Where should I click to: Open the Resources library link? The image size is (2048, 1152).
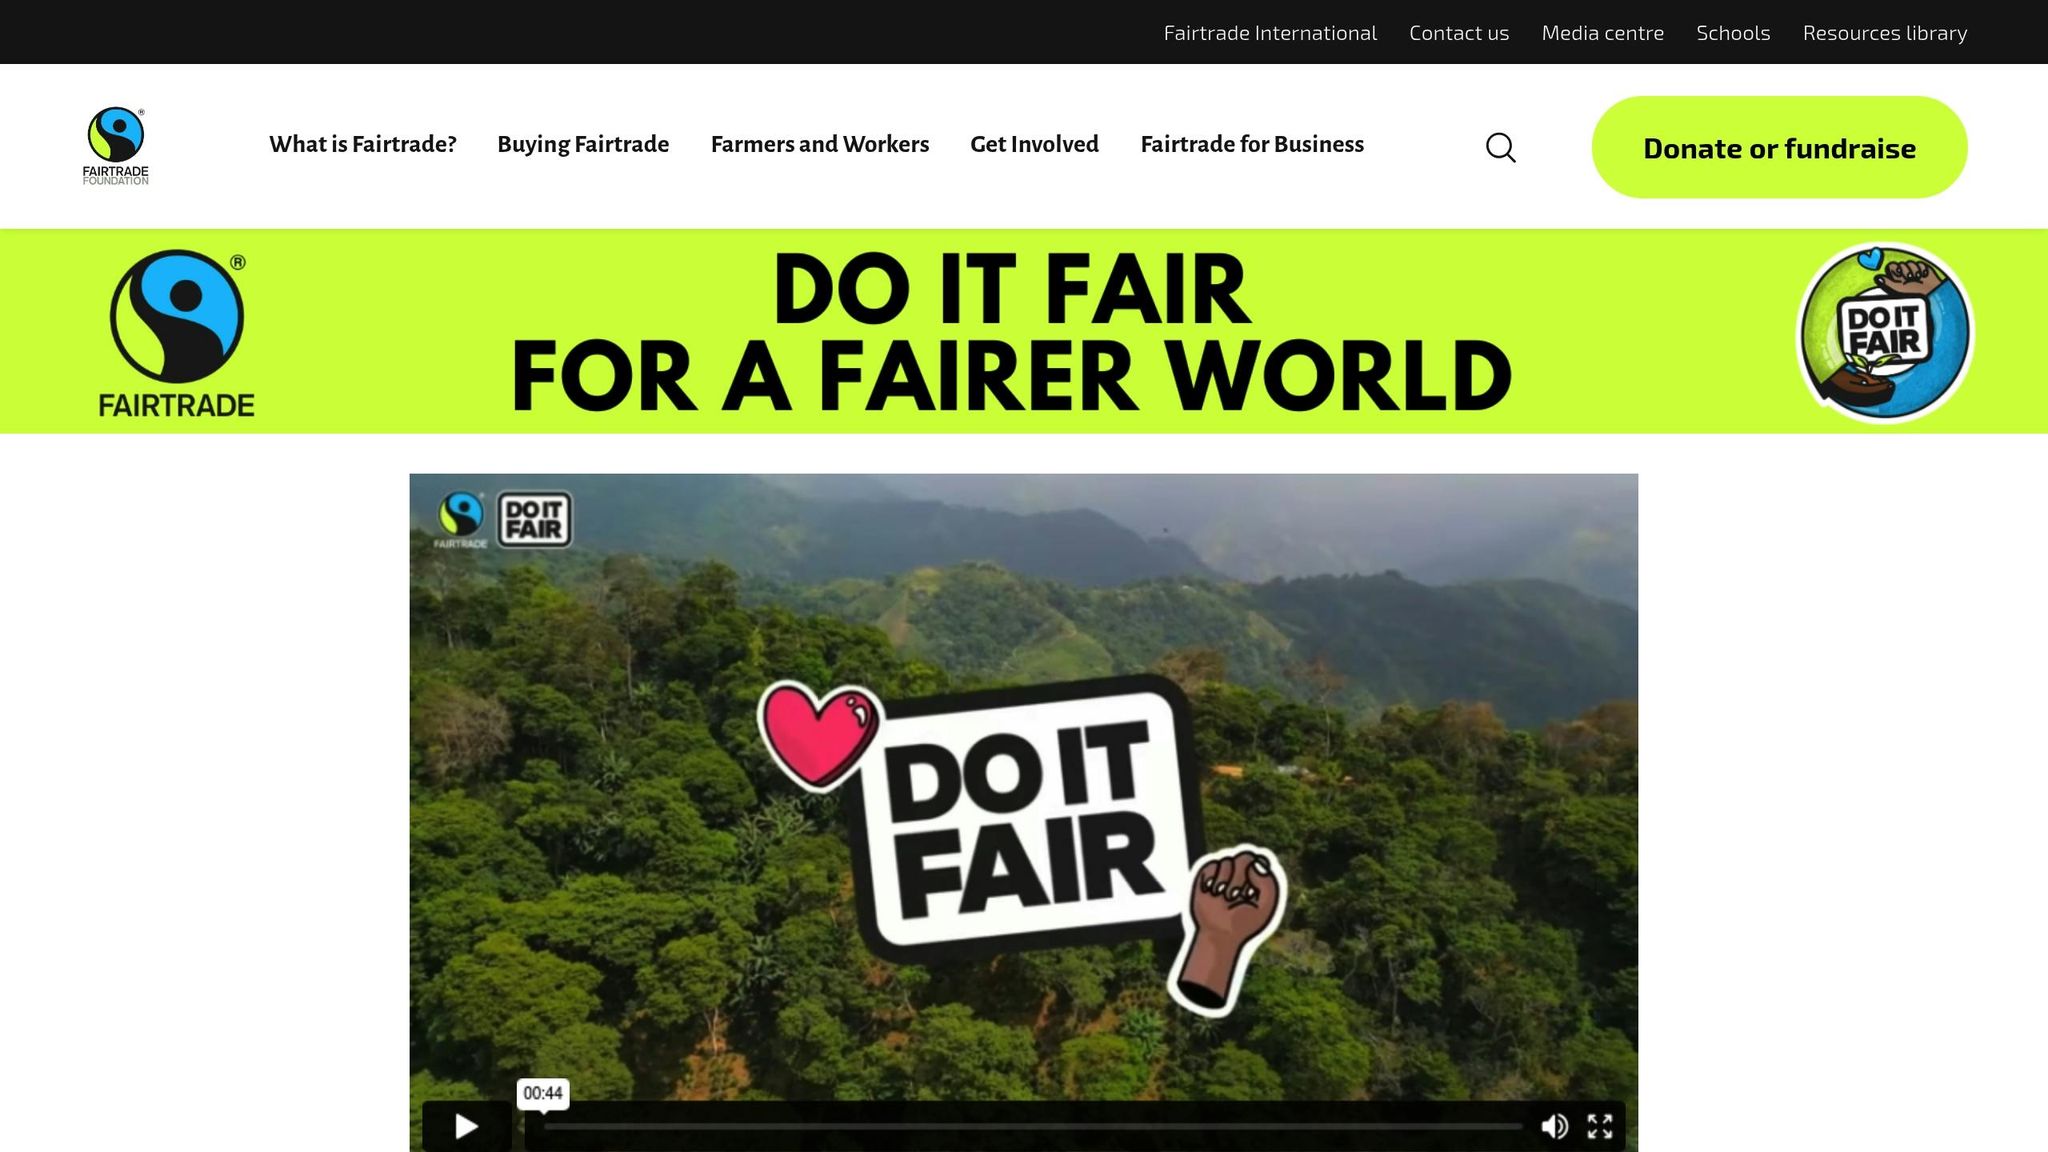(x=1885, y=33)
